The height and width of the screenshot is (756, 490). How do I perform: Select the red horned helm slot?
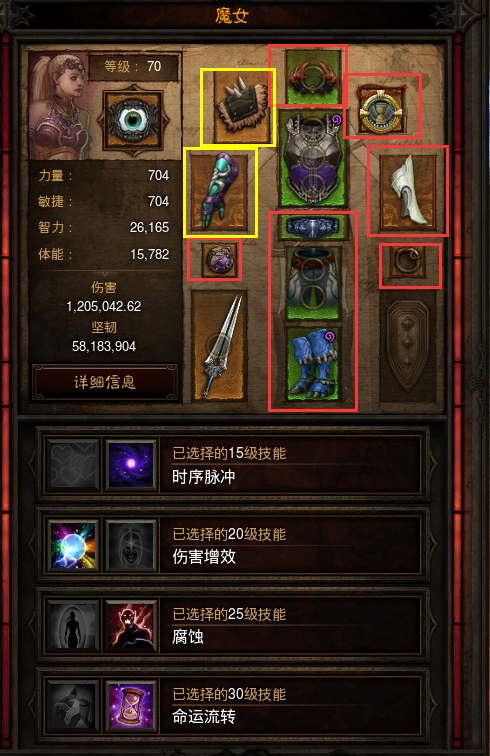pos(313,77)
